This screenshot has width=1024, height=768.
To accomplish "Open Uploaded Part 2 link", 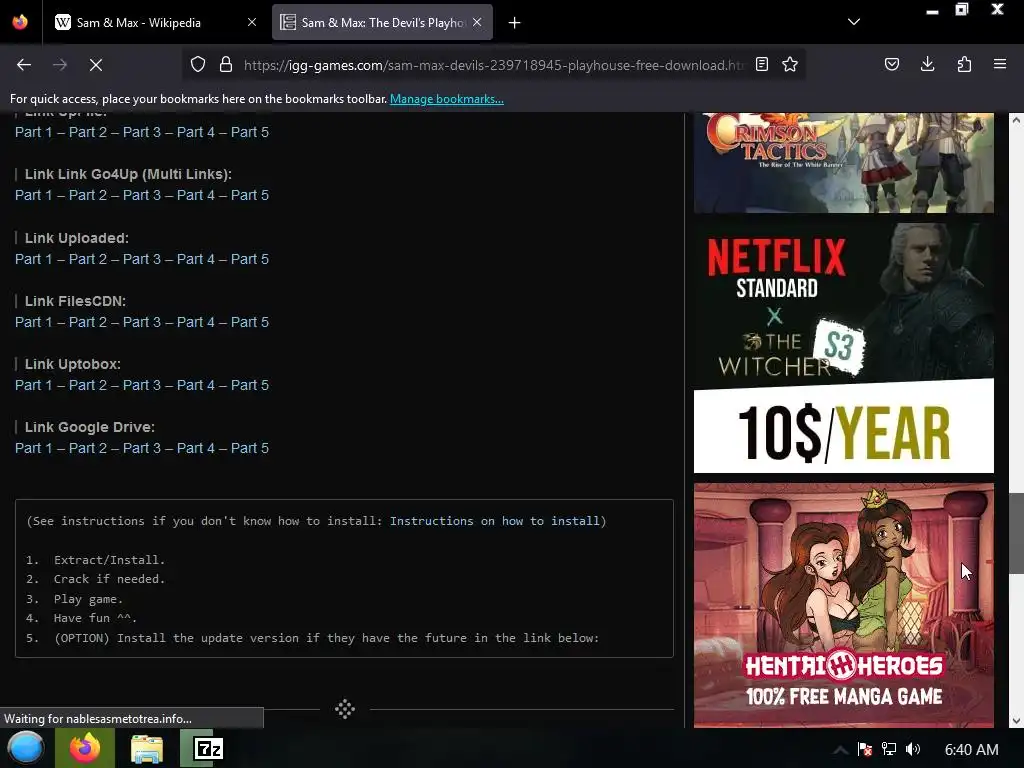I will click(x=88, y=259).
